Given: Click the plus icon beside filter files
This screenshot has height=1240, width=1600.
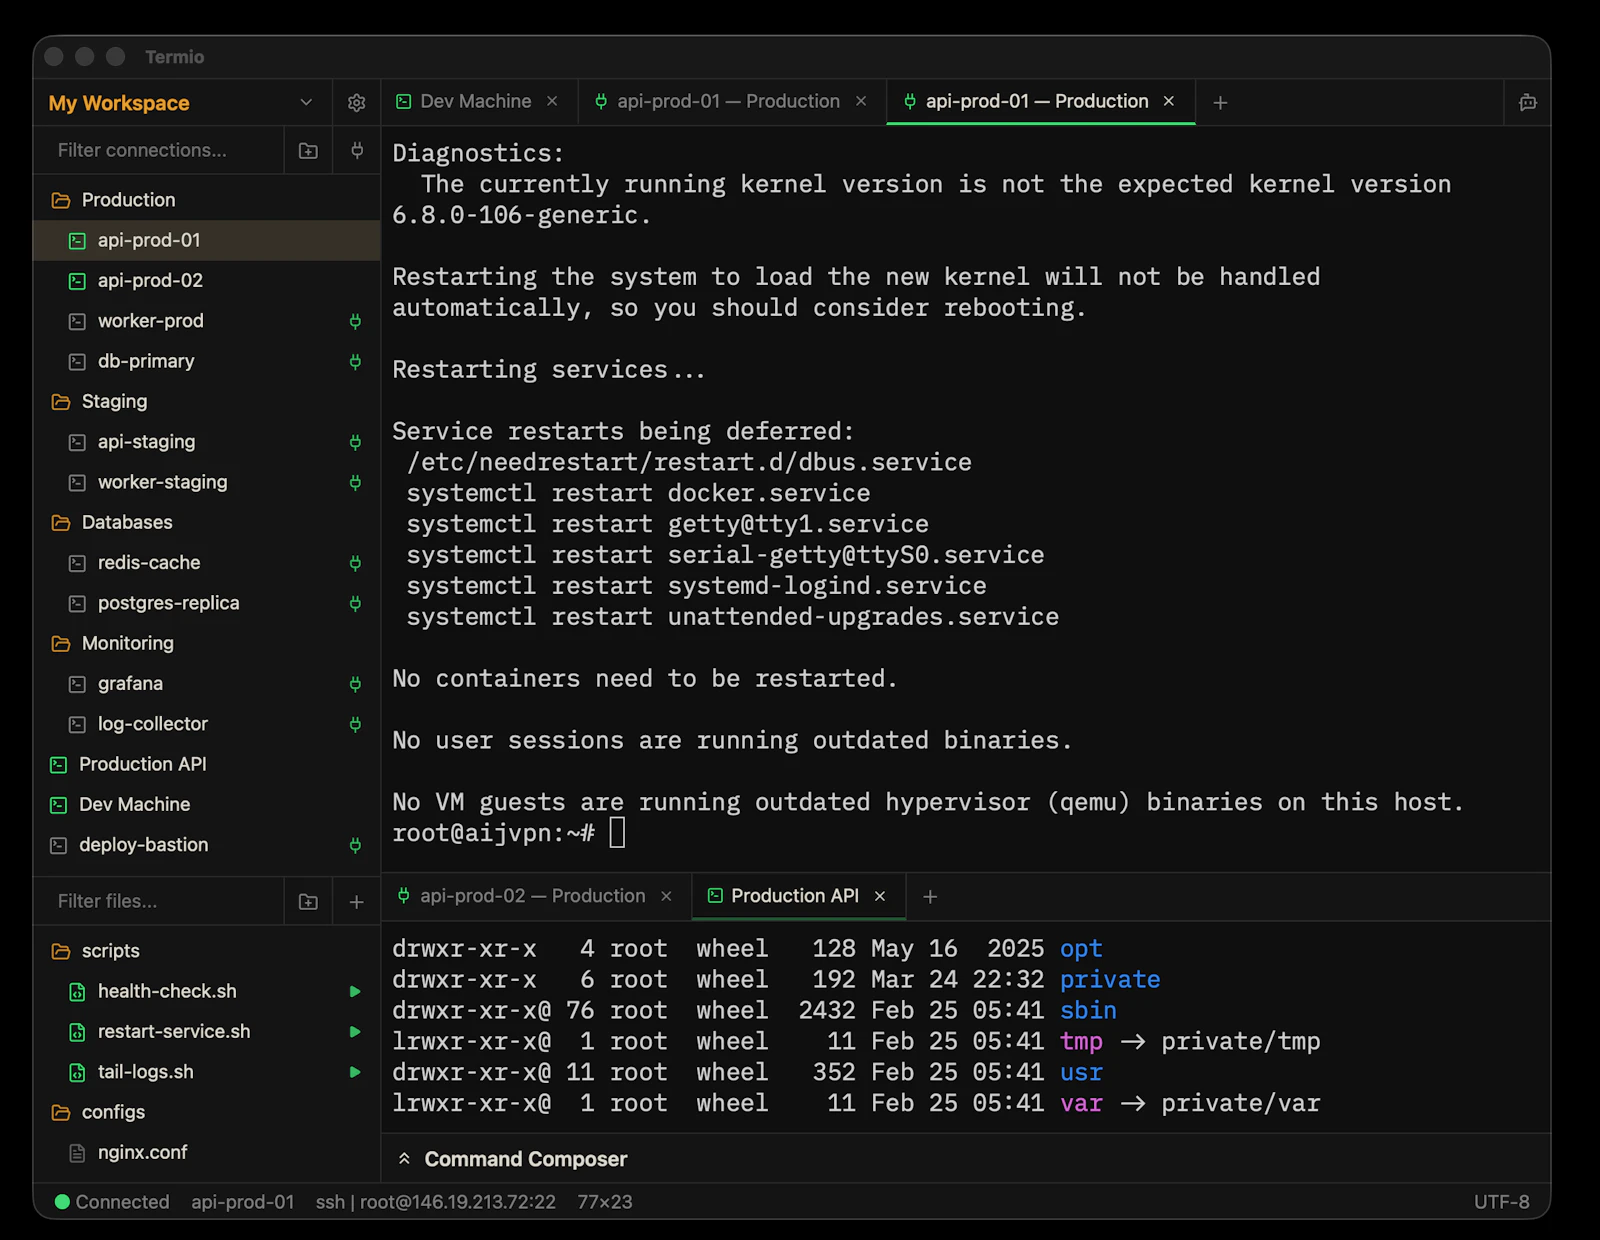Looking at the screenshot, I should 356,902.
